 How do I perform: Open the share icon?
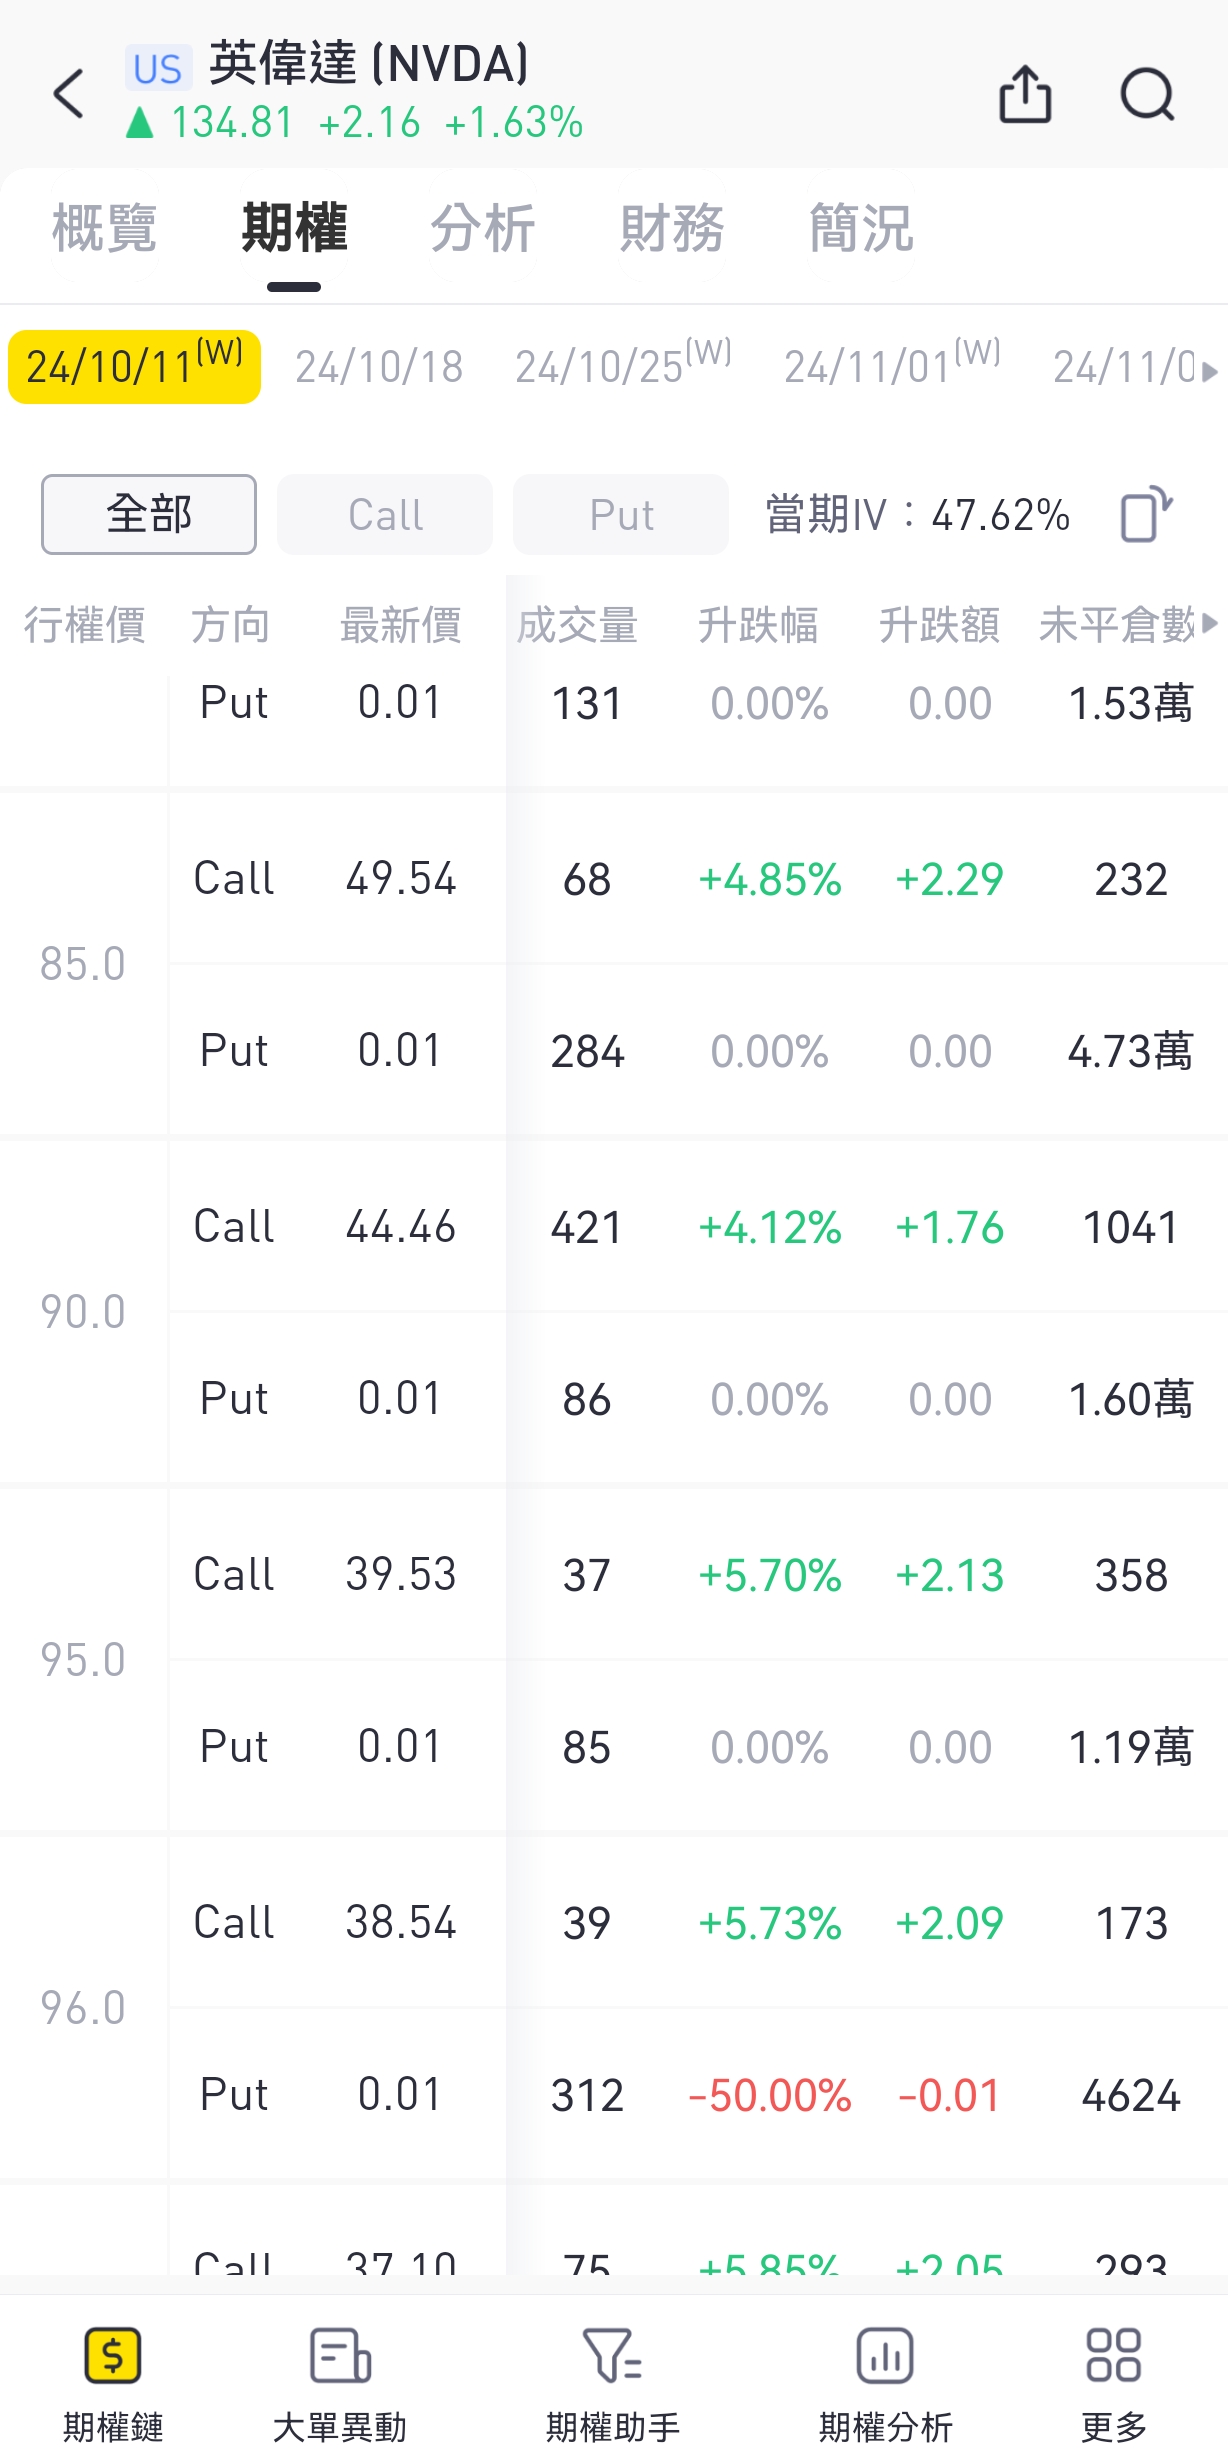[x=1025, y=95]
